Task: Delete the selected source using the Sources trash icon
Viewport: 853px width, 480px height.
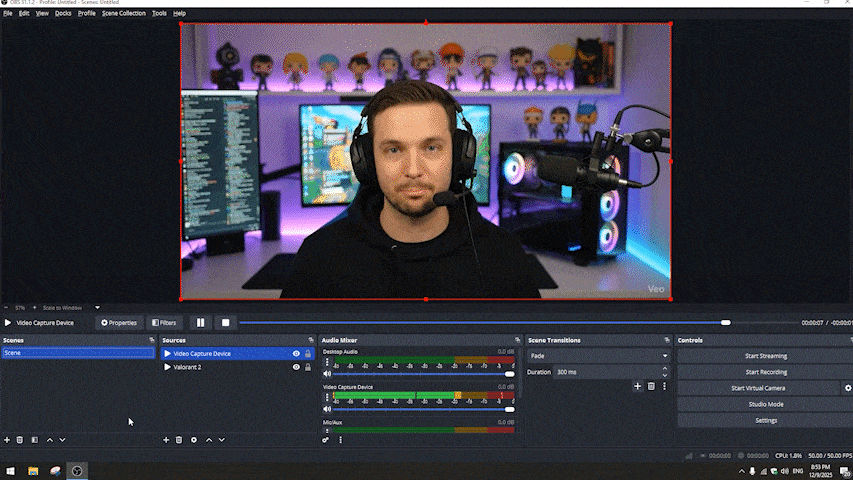Action: (179, 440)
